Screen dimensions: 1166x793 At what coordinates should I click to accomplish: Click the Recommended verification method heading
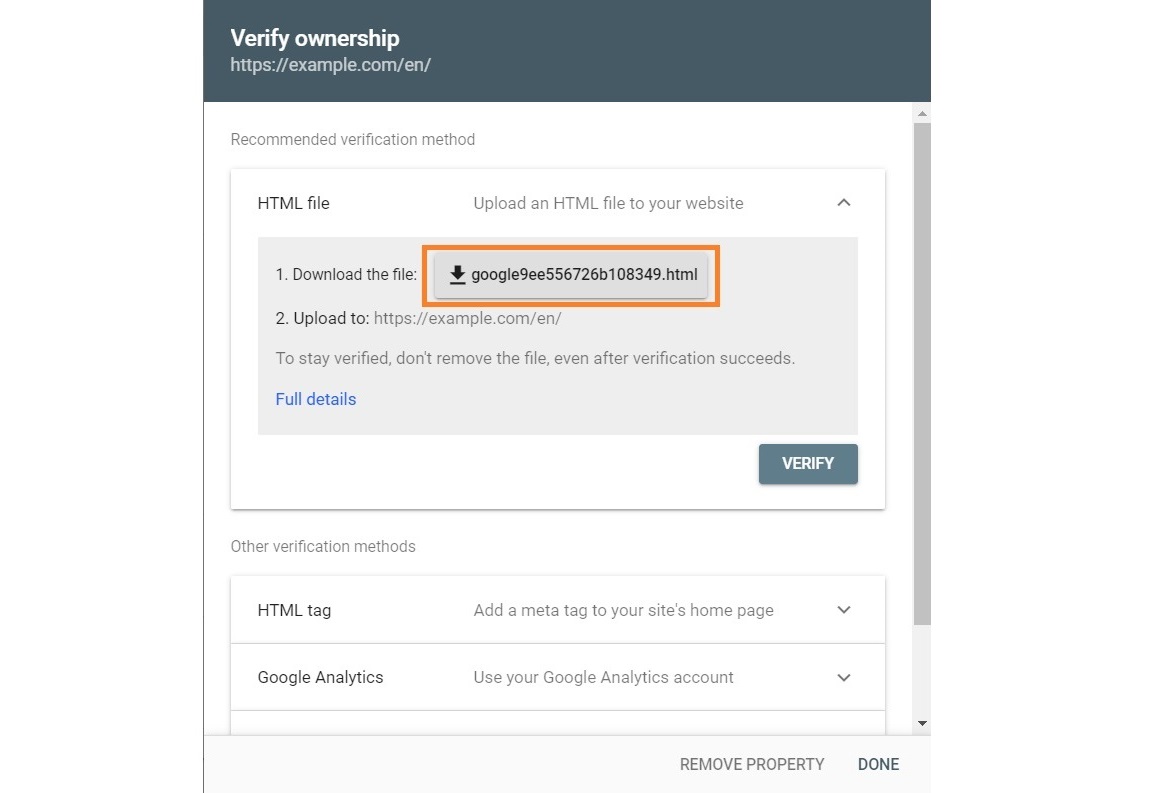(352, 139)
